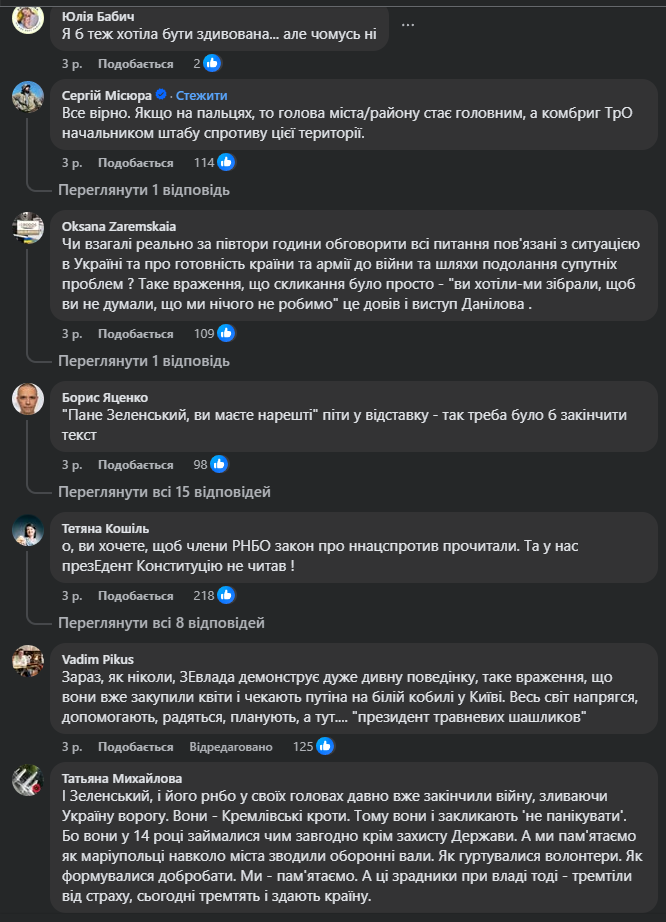Follow Сергій Місюра with Стежити link

[x=201, y=95]
